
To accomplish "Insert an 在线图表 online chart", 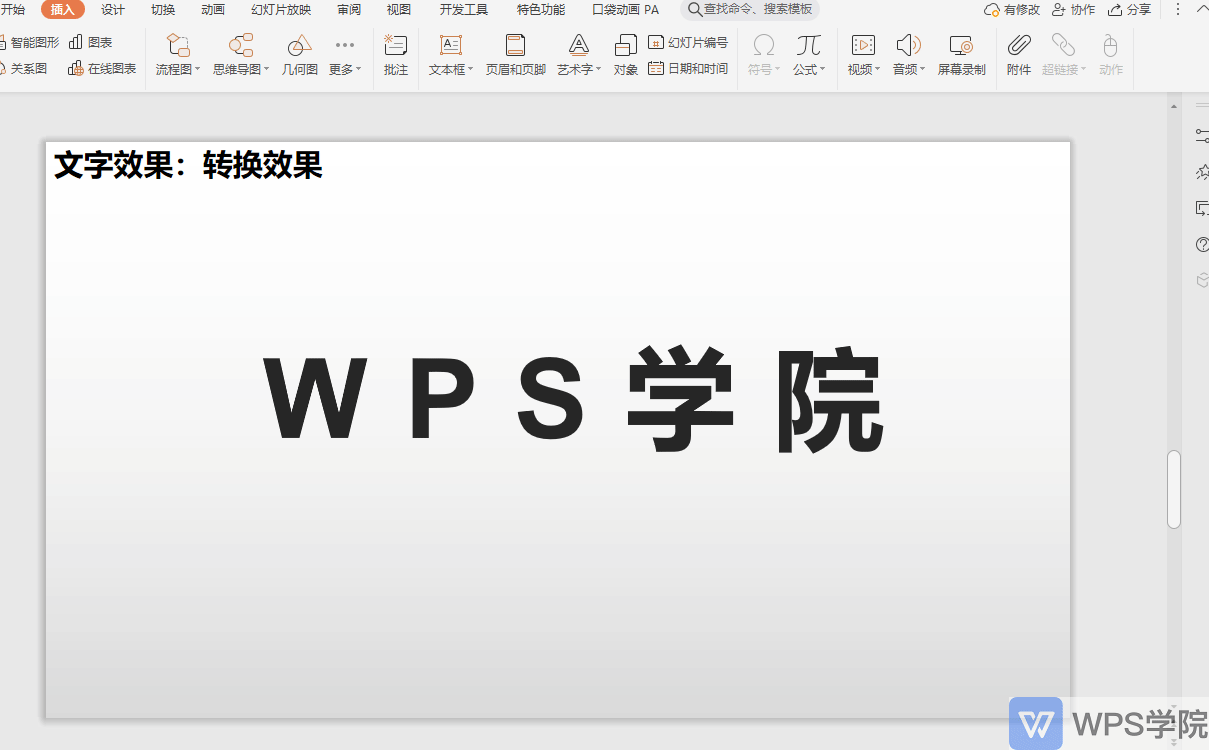I will tap(102, 69).
